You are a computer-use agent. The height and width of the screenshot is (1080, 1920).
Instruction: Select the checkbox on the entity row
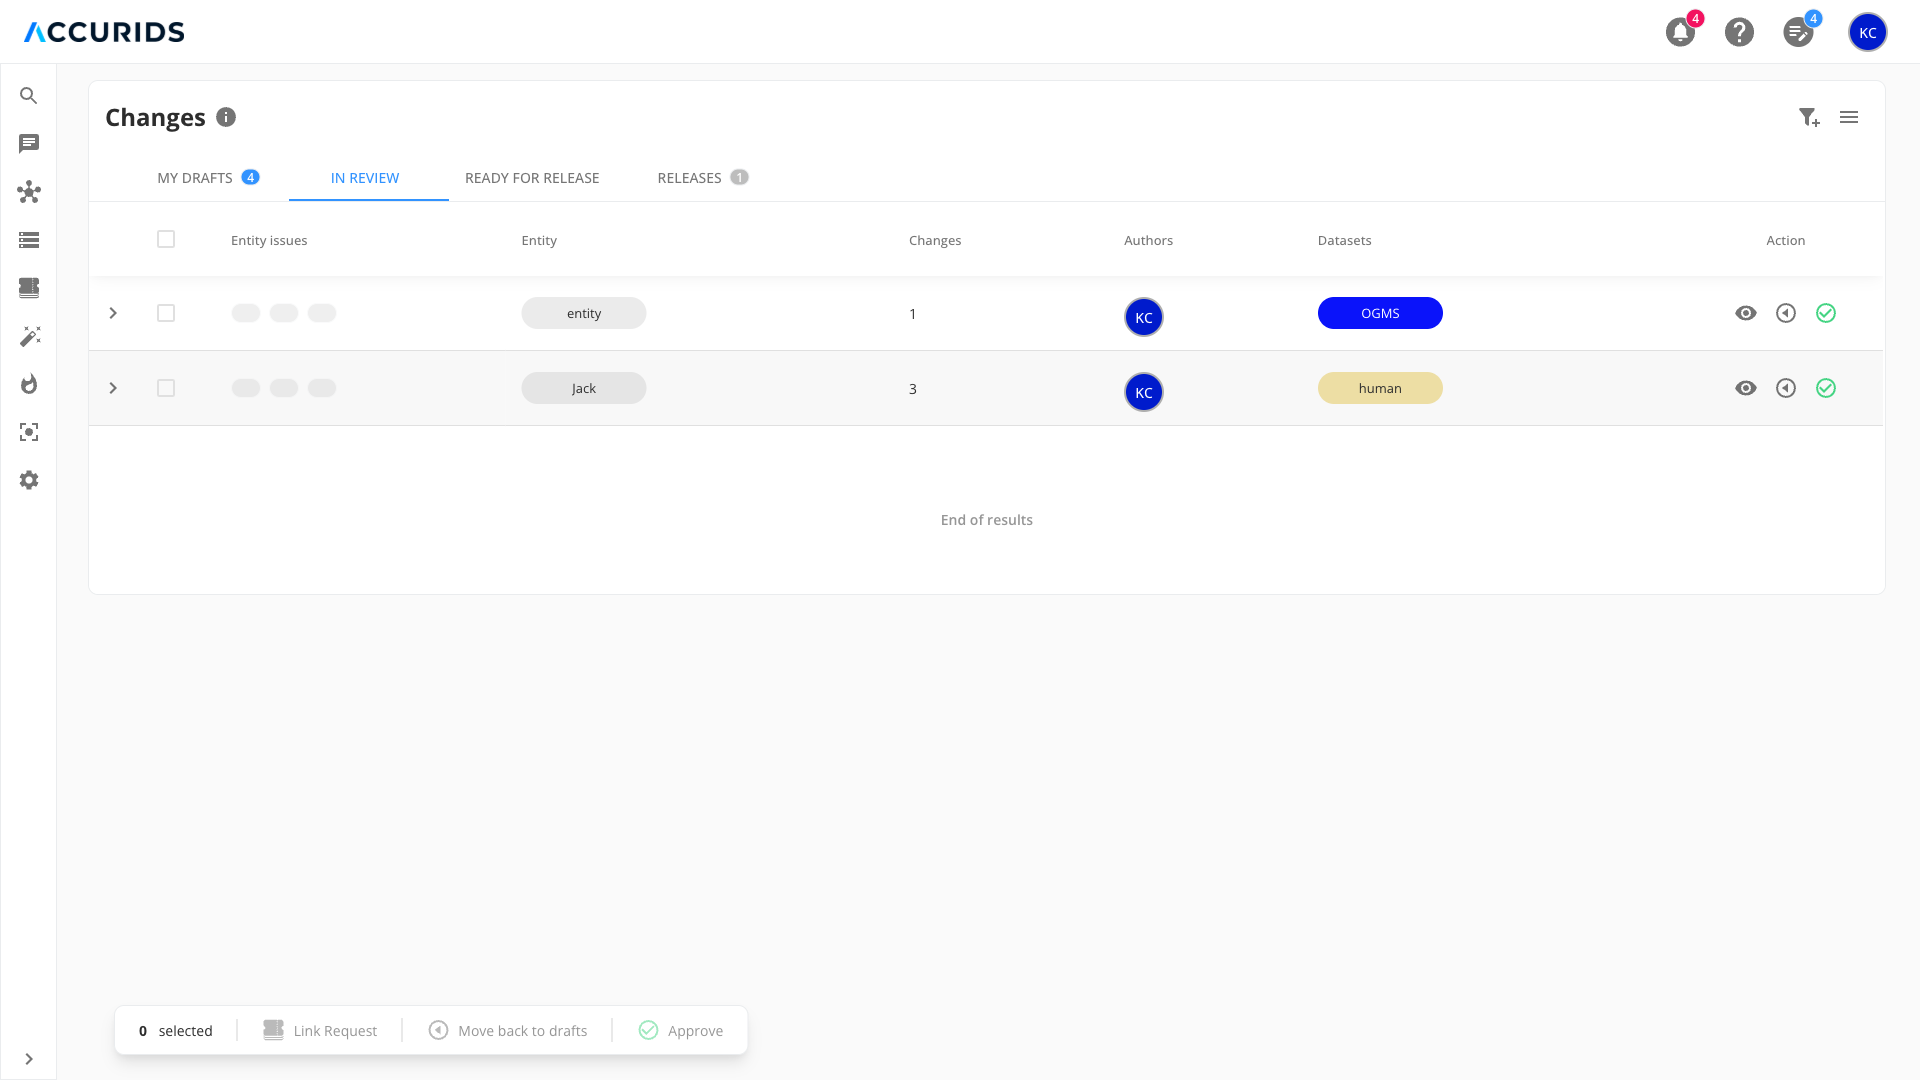pos(166,312)
